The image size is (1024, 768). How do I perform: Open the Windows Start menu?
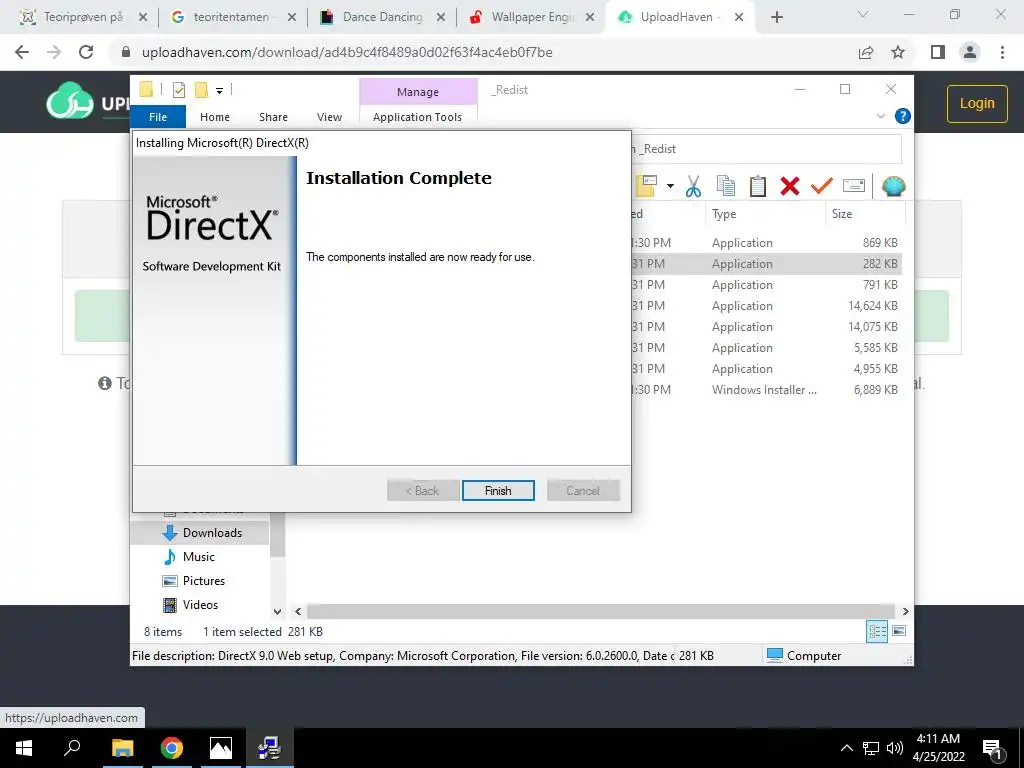coord(24,748)
